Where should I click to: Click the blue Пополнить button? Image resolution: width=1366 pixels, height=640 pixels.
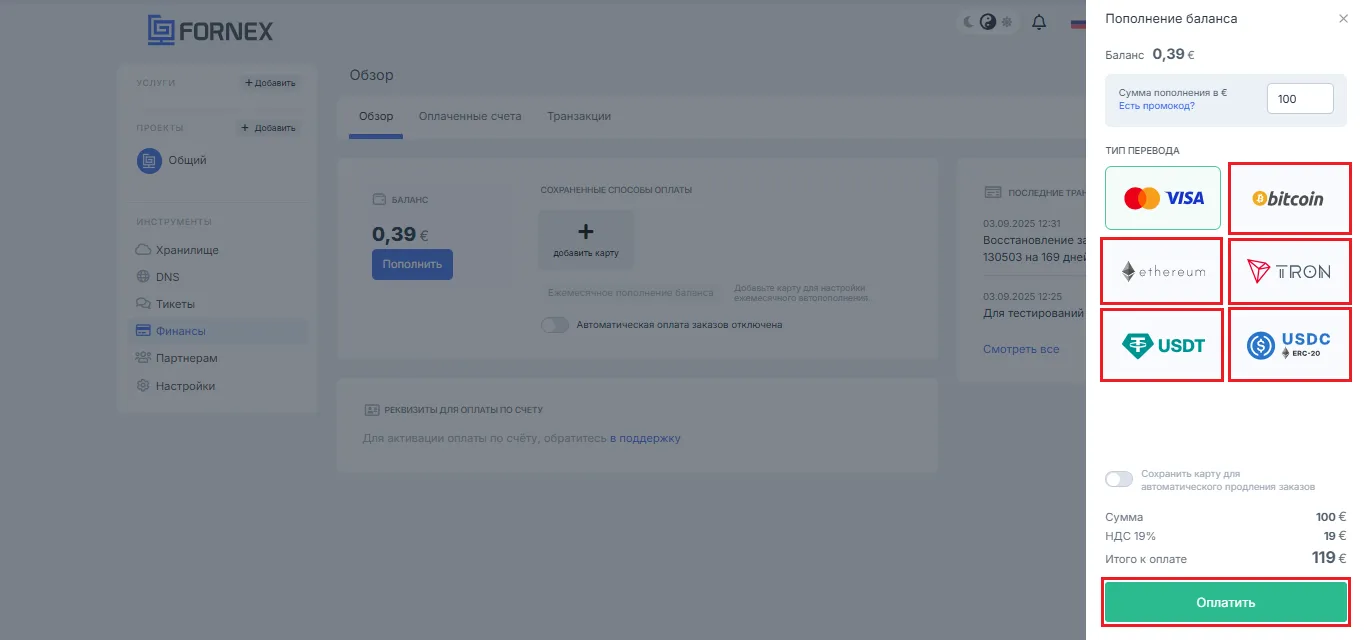coord(412,265)
